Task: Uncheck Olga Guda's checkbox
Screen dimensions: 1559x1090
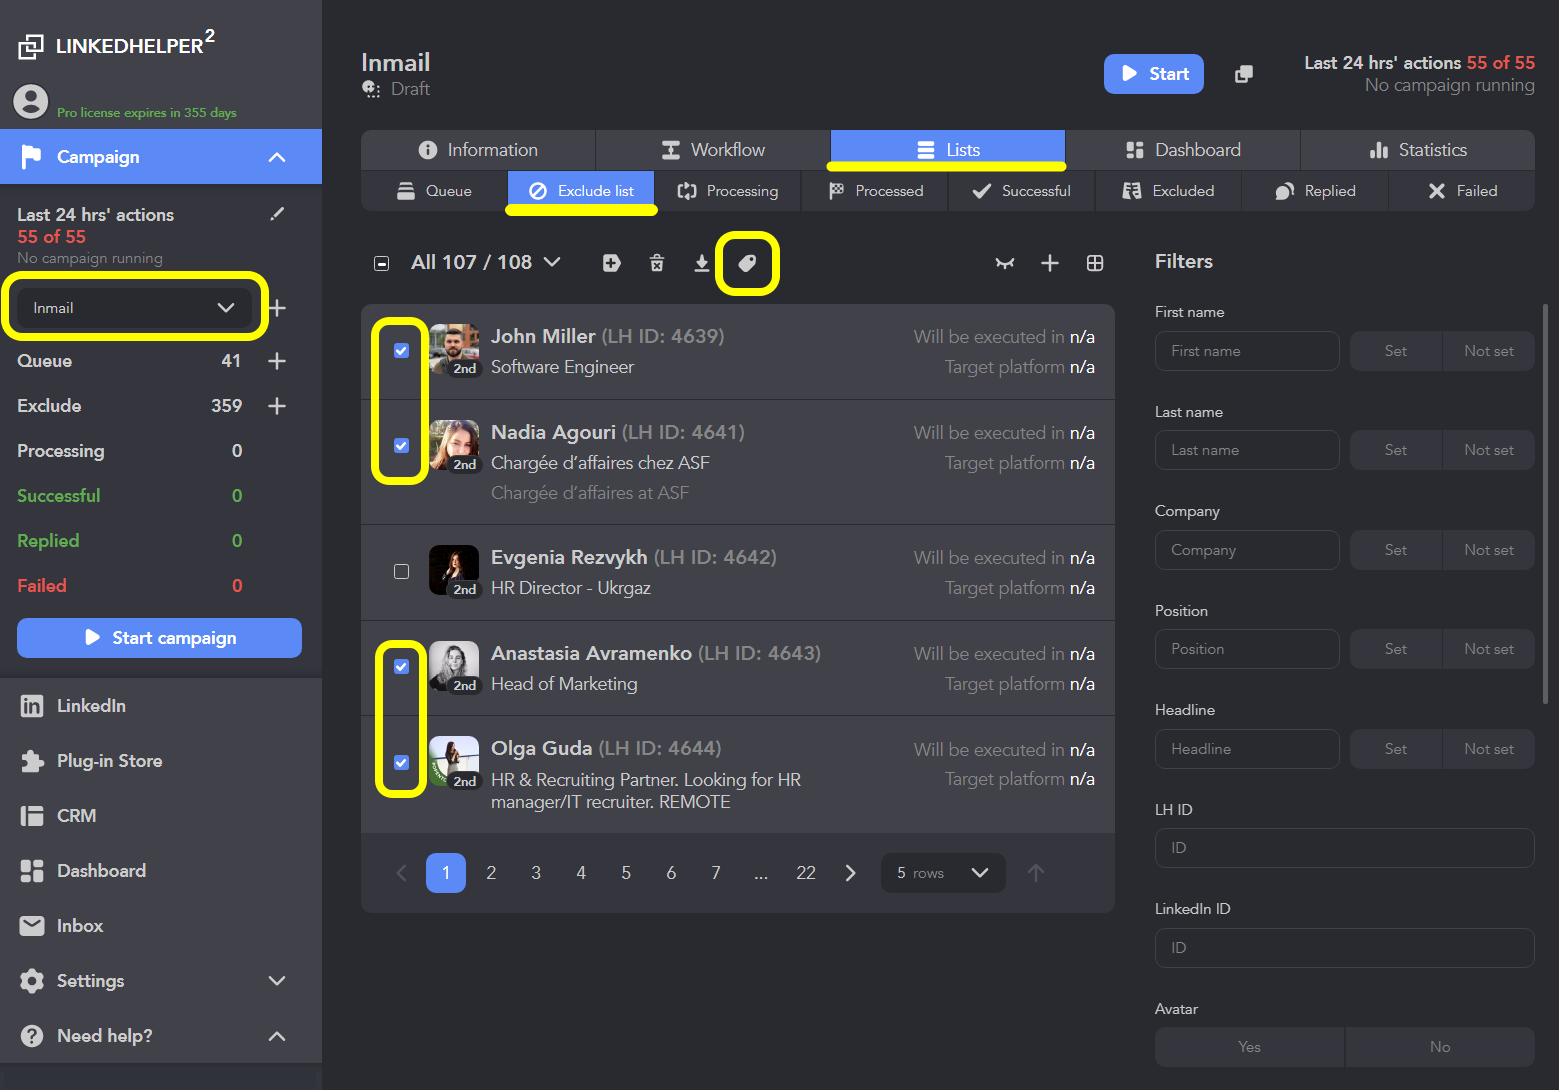Action: 401,763
